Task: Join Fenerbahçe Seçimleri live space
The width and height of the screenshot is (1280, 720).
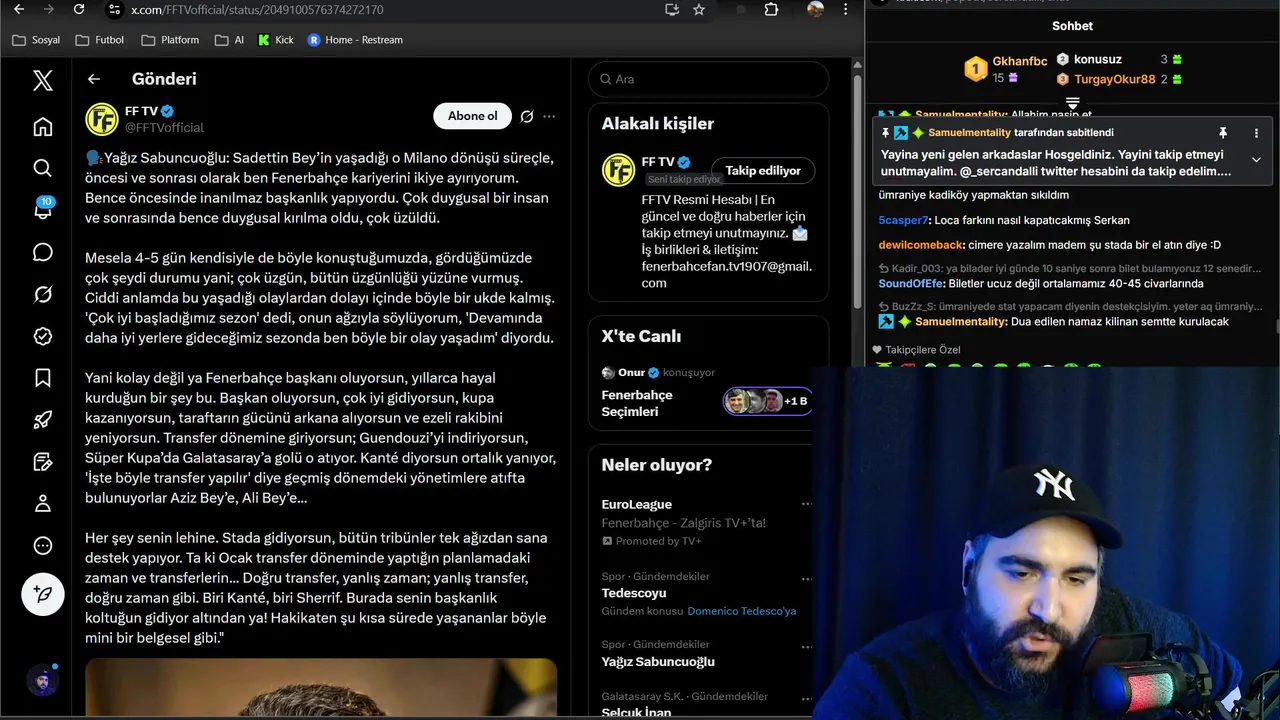Action: tap(637, 403)
